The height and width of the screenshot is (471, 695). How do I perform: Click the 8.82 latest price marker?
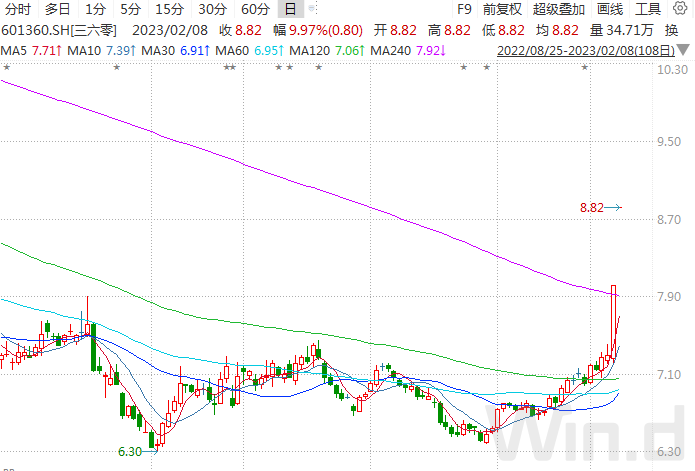pyautogui.click(x=601, y=207)
